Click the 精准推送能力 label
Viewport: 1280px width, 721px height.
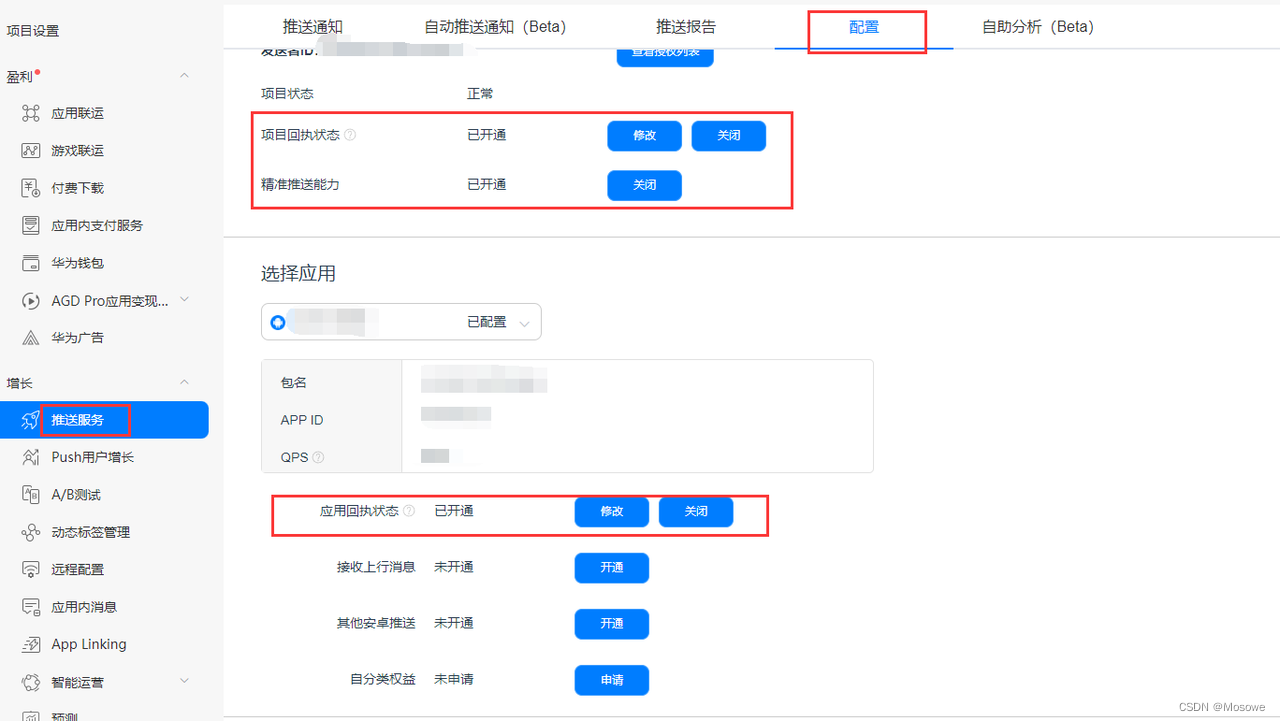300,184
